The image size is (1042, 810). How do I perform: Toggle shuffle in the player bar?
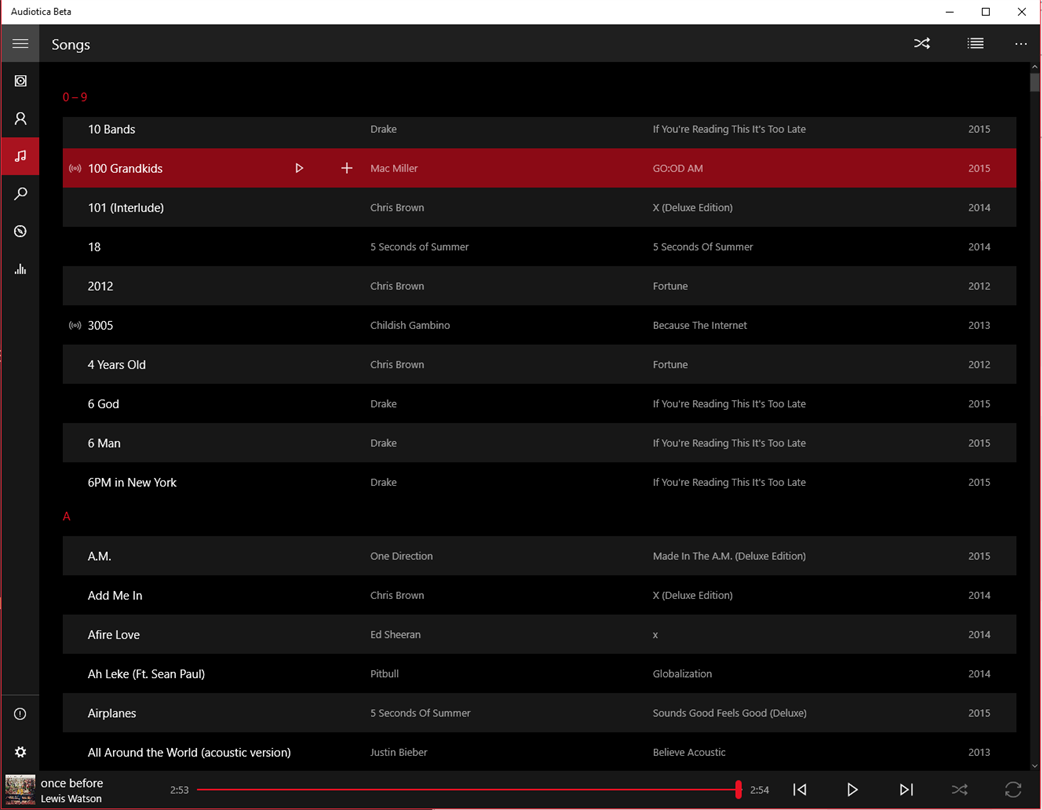[x=959, y=789]
